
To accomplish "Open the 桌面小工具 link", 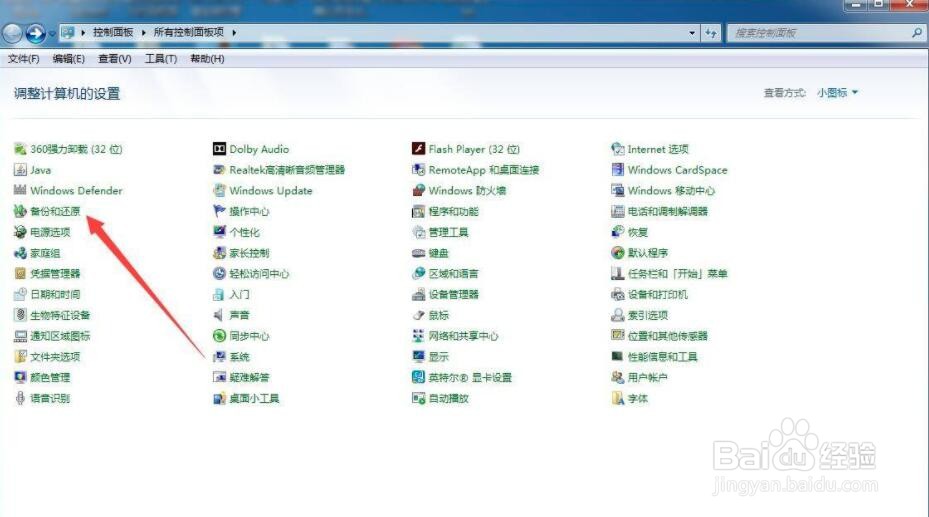I will (254, 398).
